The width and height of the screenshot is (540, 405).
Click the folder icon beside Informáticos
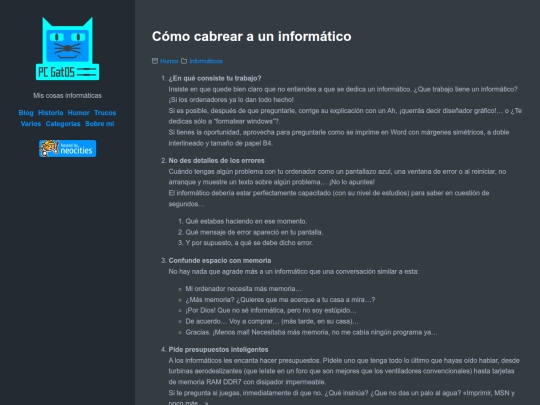coord(184,61)
